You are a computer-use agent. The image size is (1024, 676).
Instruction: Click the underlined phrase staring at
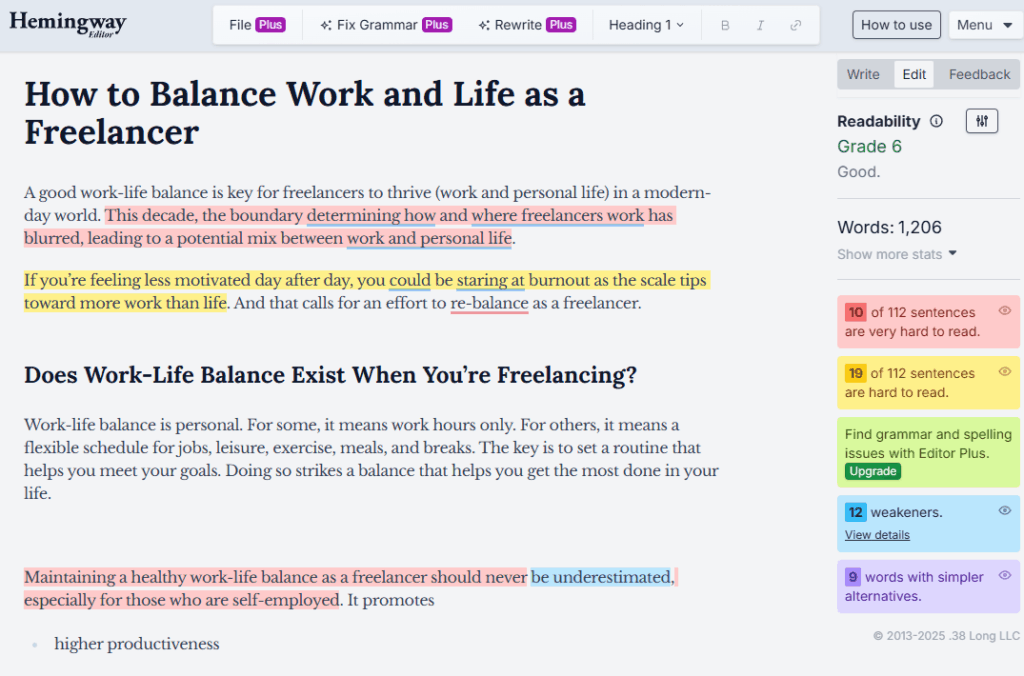pos(490,280)
